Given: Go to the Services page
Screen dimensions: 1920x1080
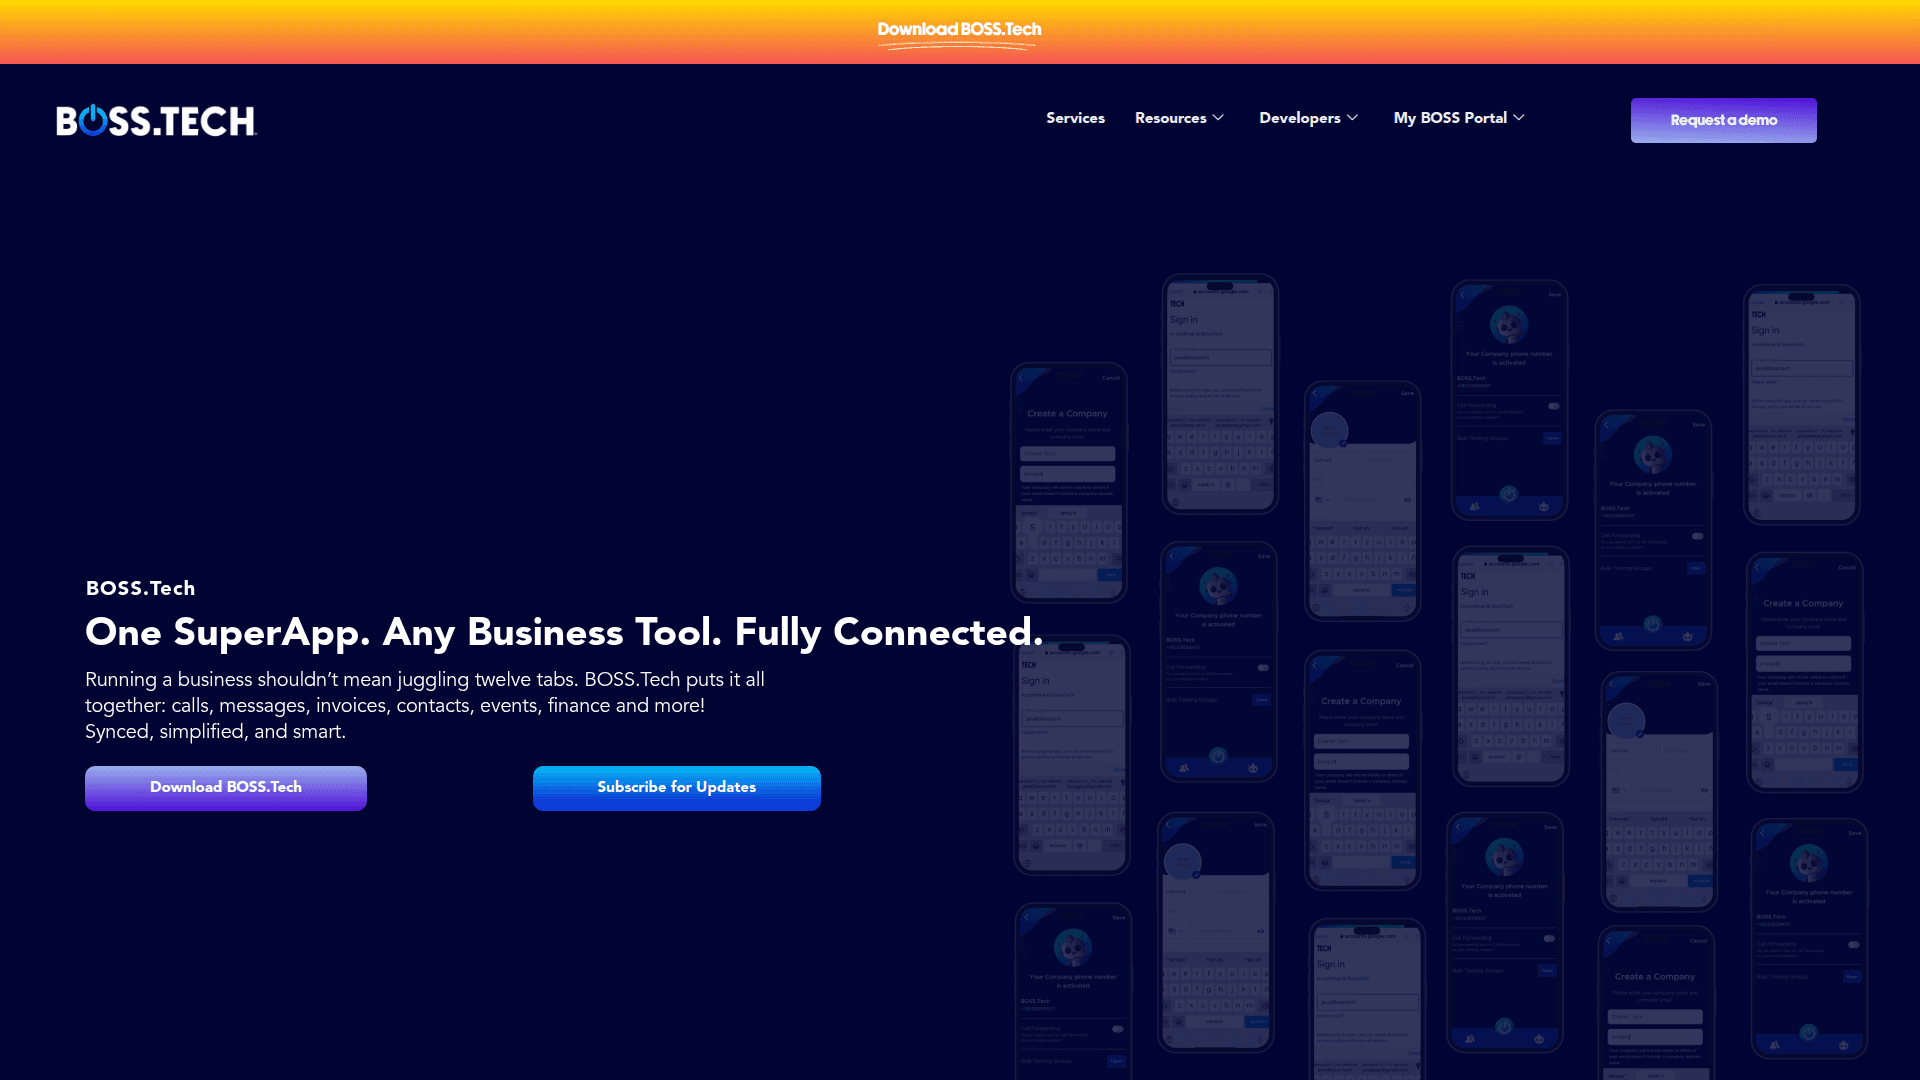Looking at the screenshot, I should [x=1075, y=118].
